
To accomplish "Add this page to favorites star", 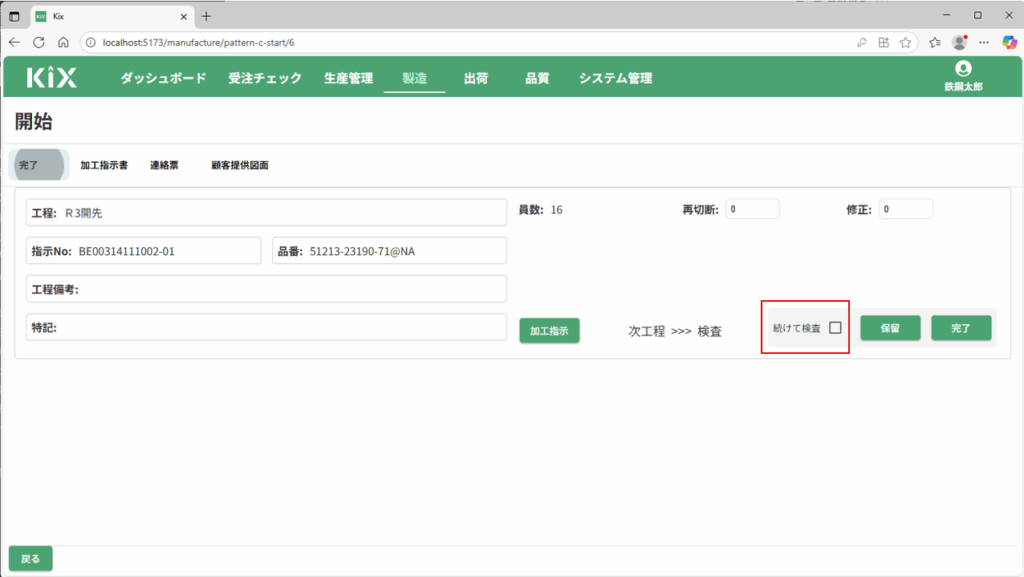I will coord(905,42).
